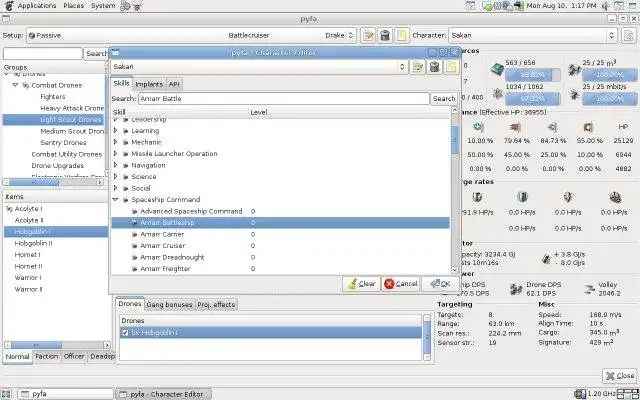Open the character editor icon right of Sakari
The image size is (640, 400).
click(x=629, y=36)
